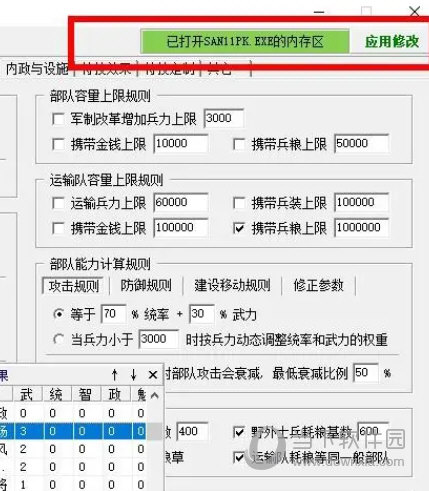Click the green 已打开SAN11PK.EXE的内存区 button
Screen dimensions: 429x491
click(245, 42)
